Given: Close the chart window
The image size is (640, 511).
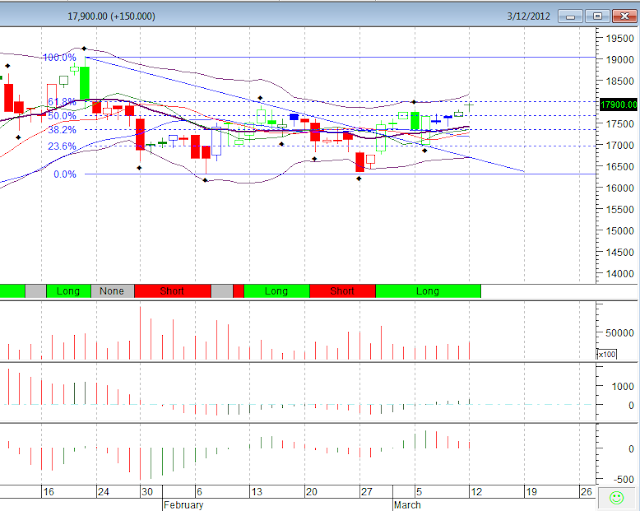Looking at the screenshot, I should 624,16.
